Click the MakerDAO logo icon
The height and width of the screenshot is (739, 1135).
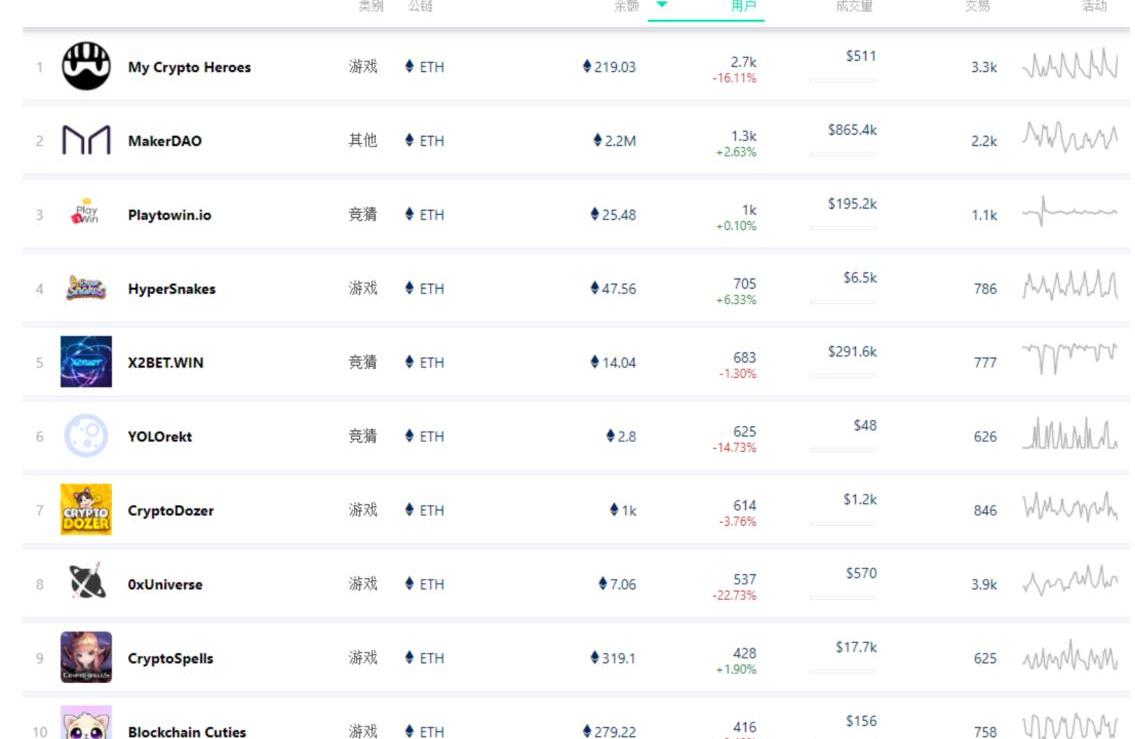click(86, 141)
